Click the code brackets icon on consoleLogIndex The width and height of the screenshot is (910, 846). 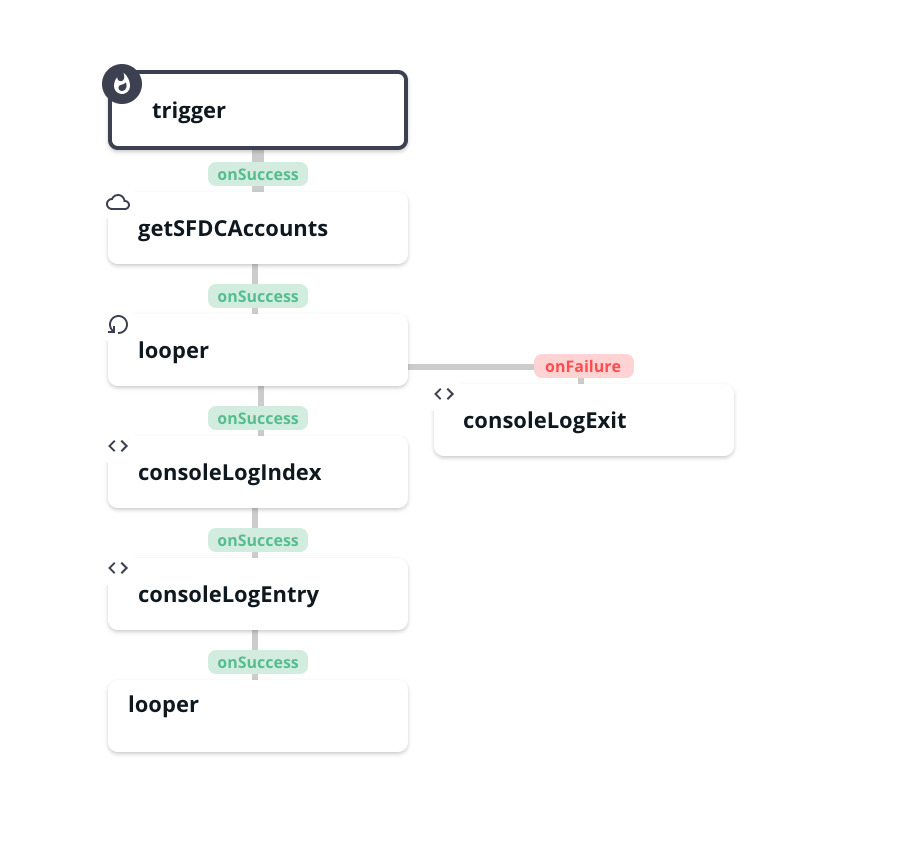tap(118, 446)
